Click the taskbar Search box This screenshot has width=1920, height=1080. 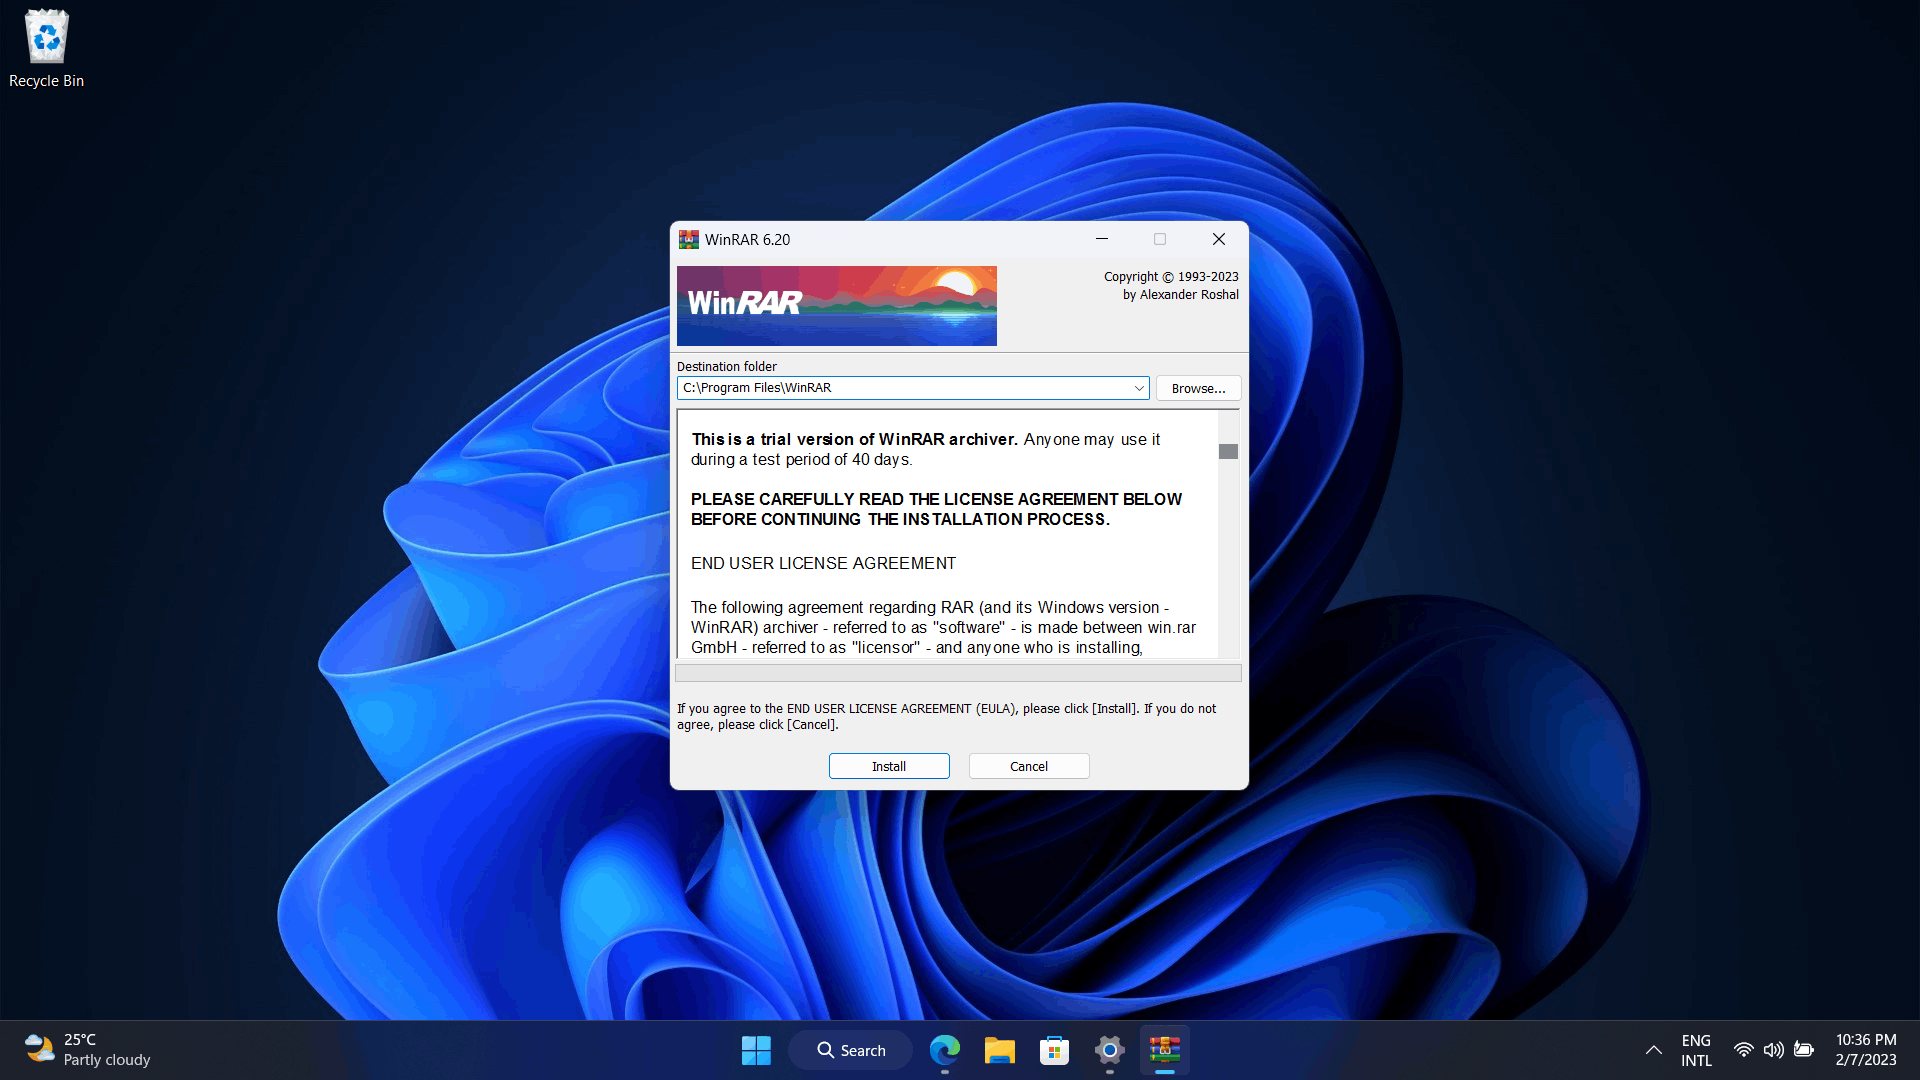(851, 1050)
